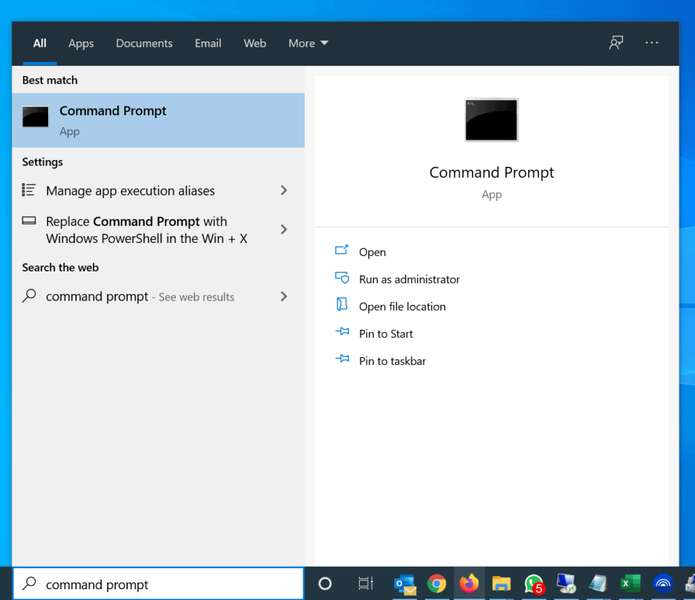Expand command prompt web results arrow
Viewport: 695px width, 600px height.
point(284,296)
